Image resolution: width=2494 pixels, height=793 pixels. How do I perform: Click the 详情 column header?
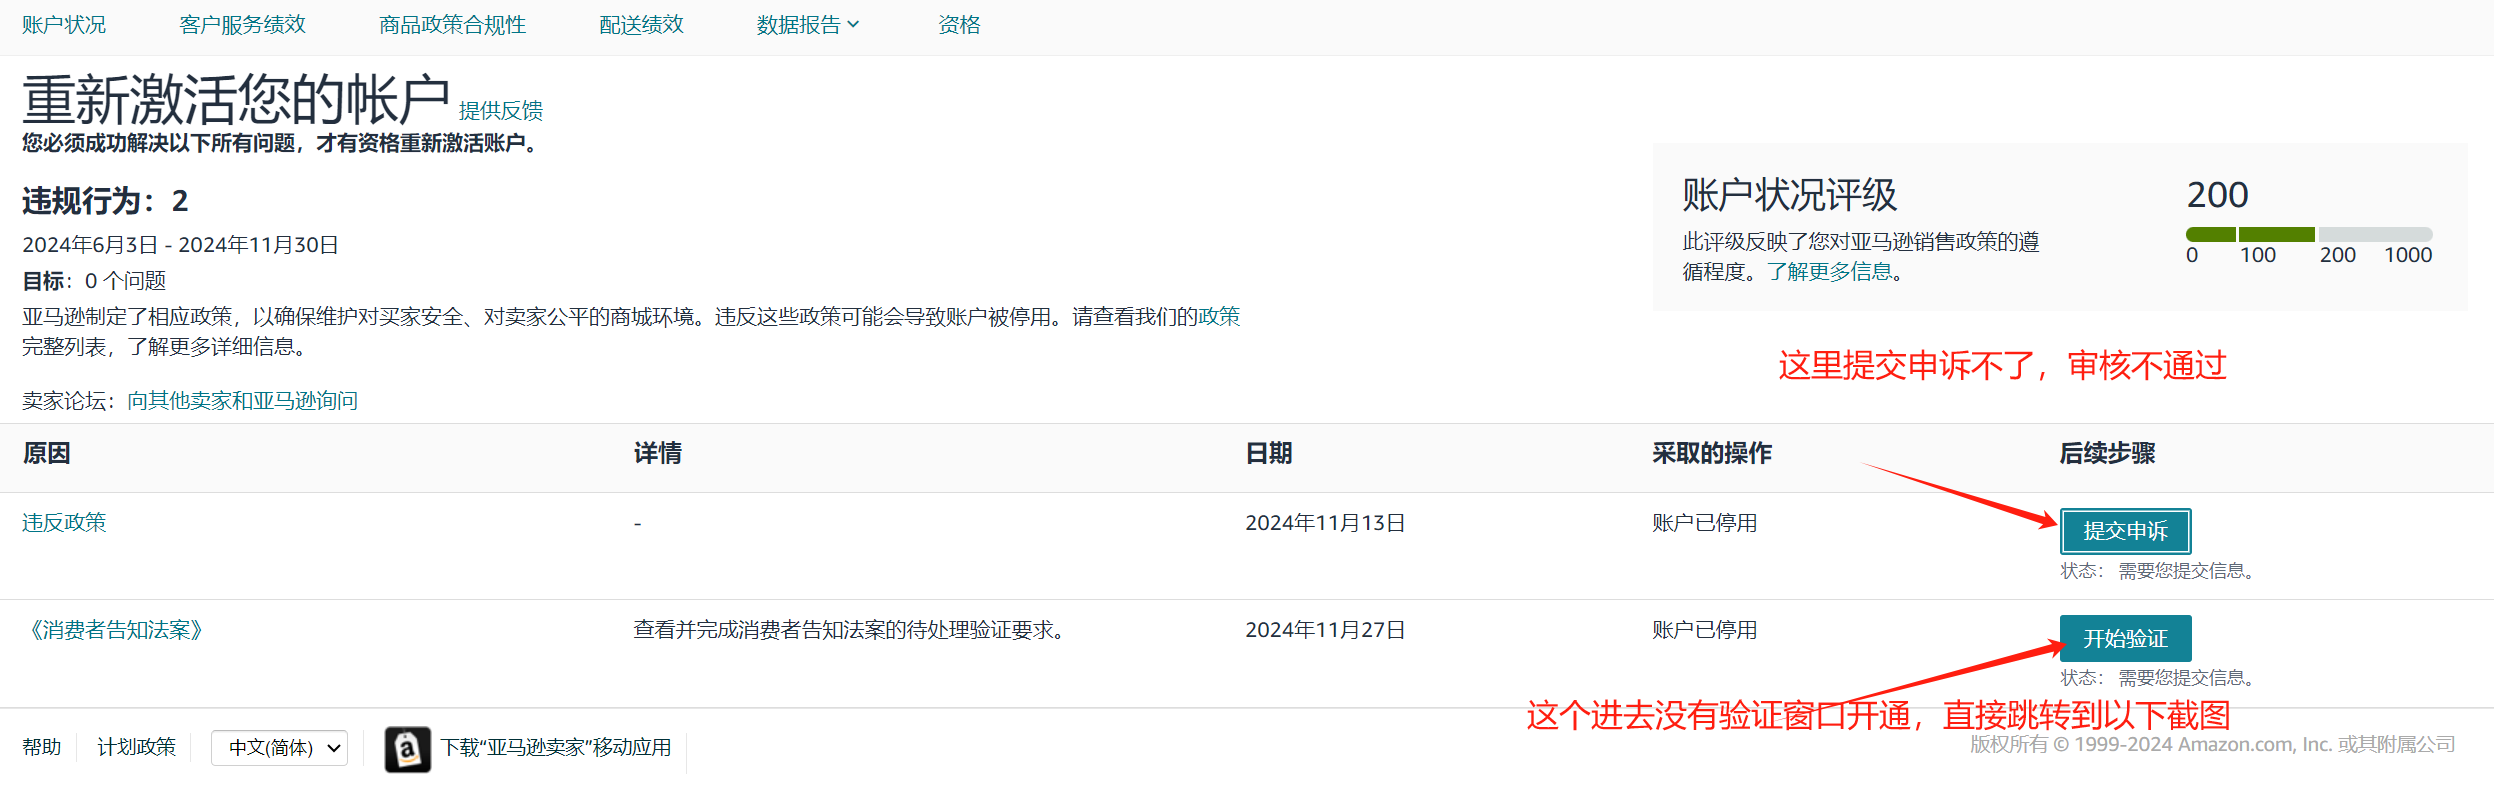pyautogui.click(x=657, y=453)
